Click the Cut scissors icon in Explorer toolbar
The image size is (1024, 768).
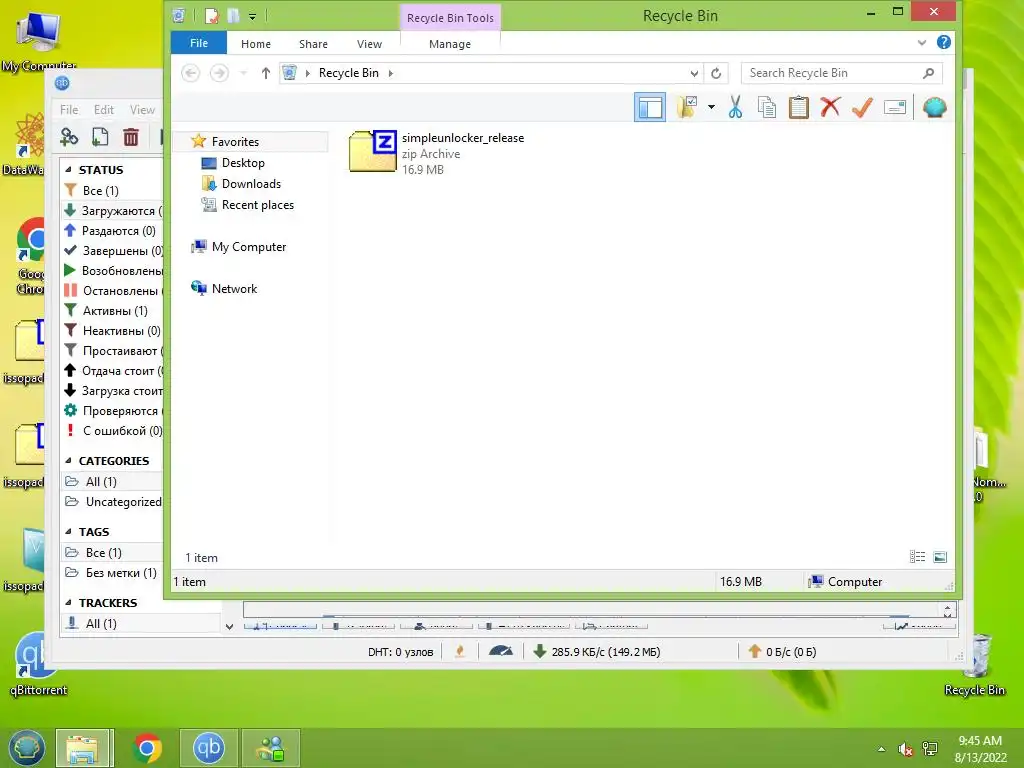pyautogui.click(x=735, y=107)
